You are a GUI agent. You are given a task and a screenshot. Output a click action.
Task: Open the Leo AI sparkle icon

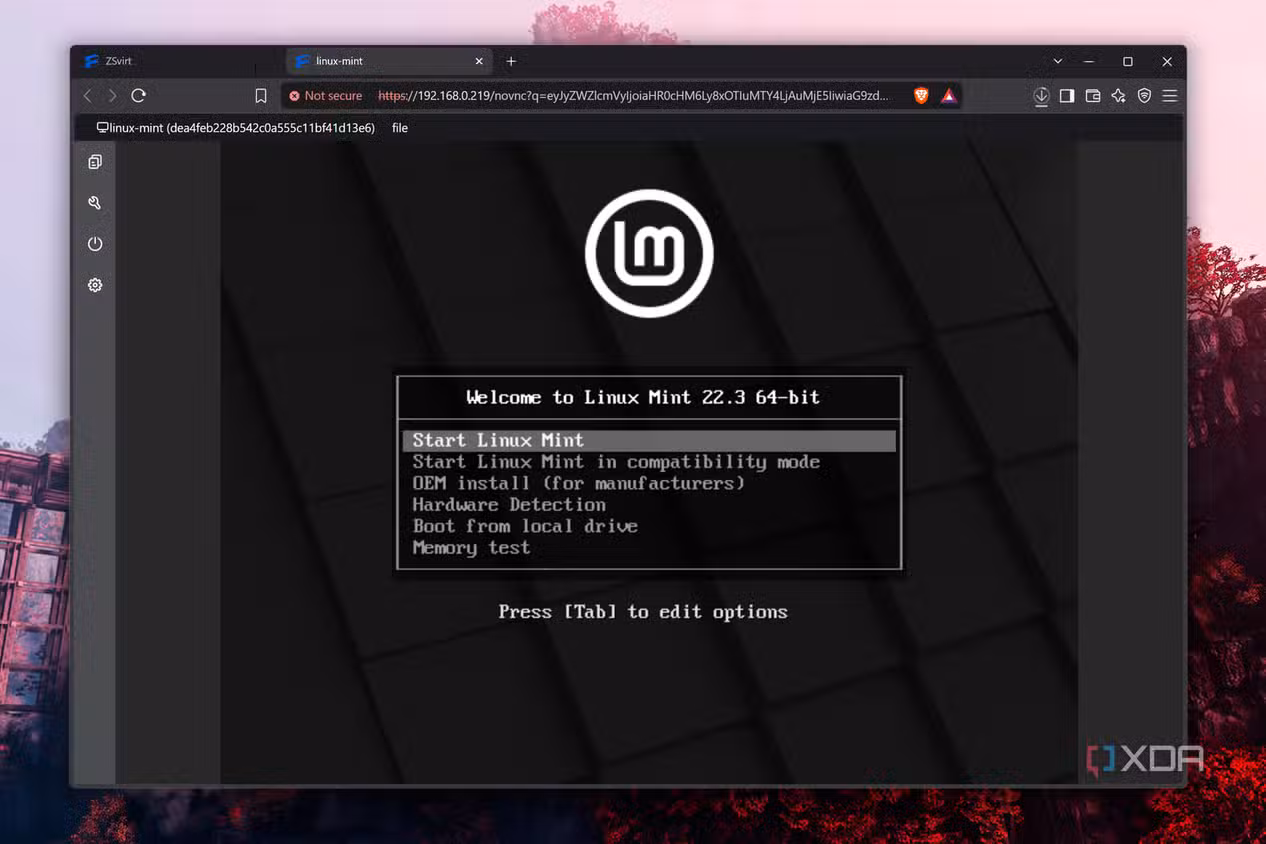pyautogui.click(x=1119, y=96)
